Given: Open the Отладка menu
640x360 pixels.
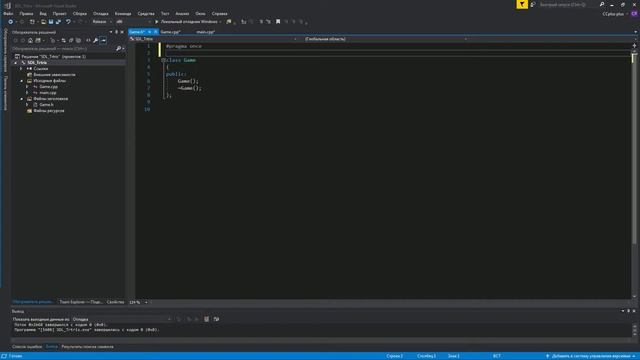Looking at the screenshot, I should click(100, 13).
